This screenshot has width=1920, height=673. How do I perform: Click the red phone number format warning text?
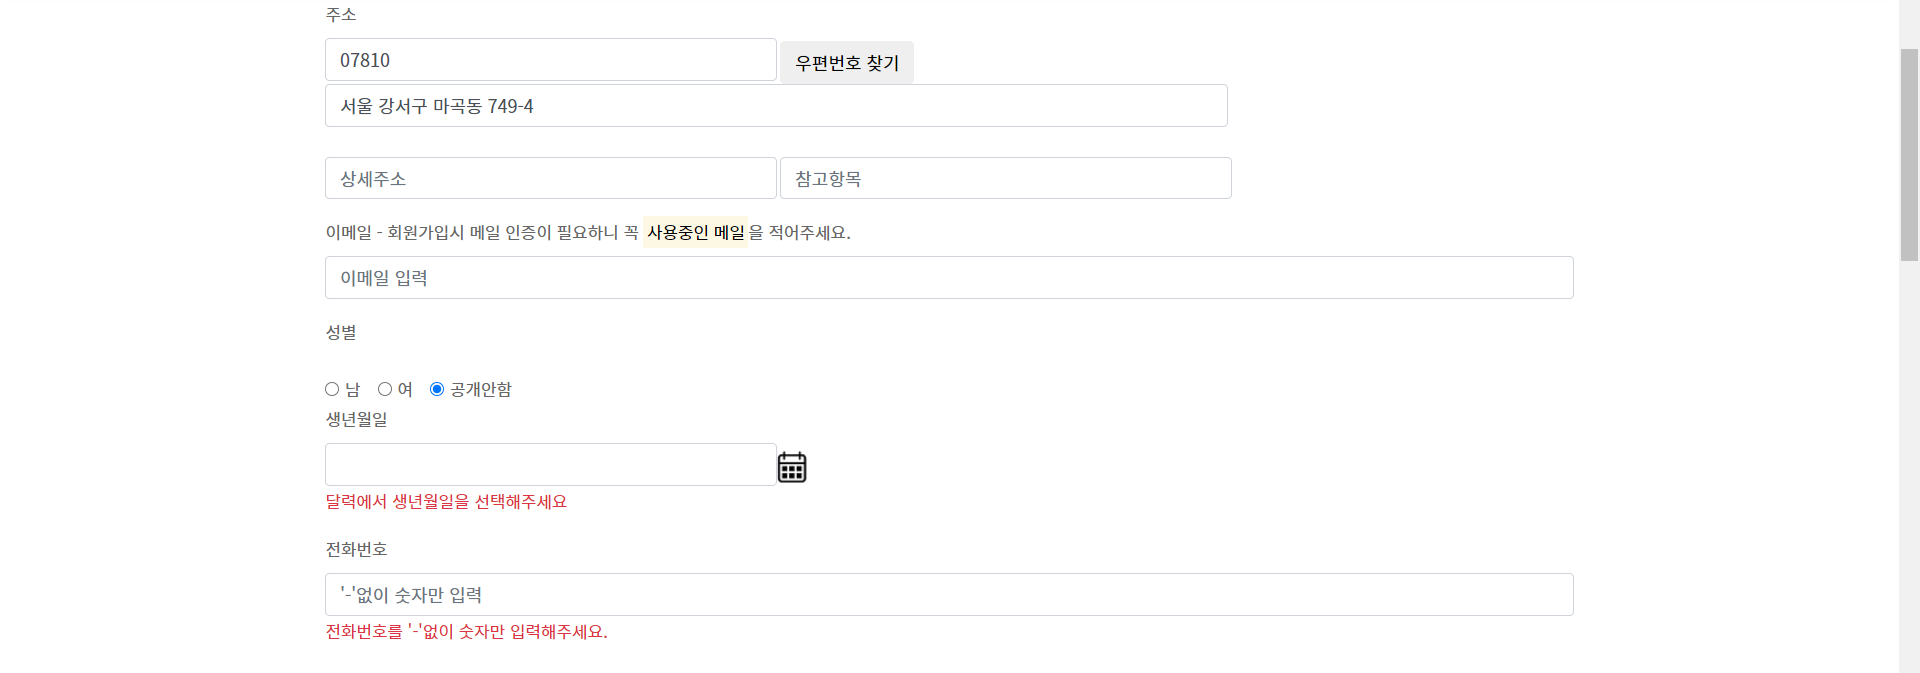point(466,632)
